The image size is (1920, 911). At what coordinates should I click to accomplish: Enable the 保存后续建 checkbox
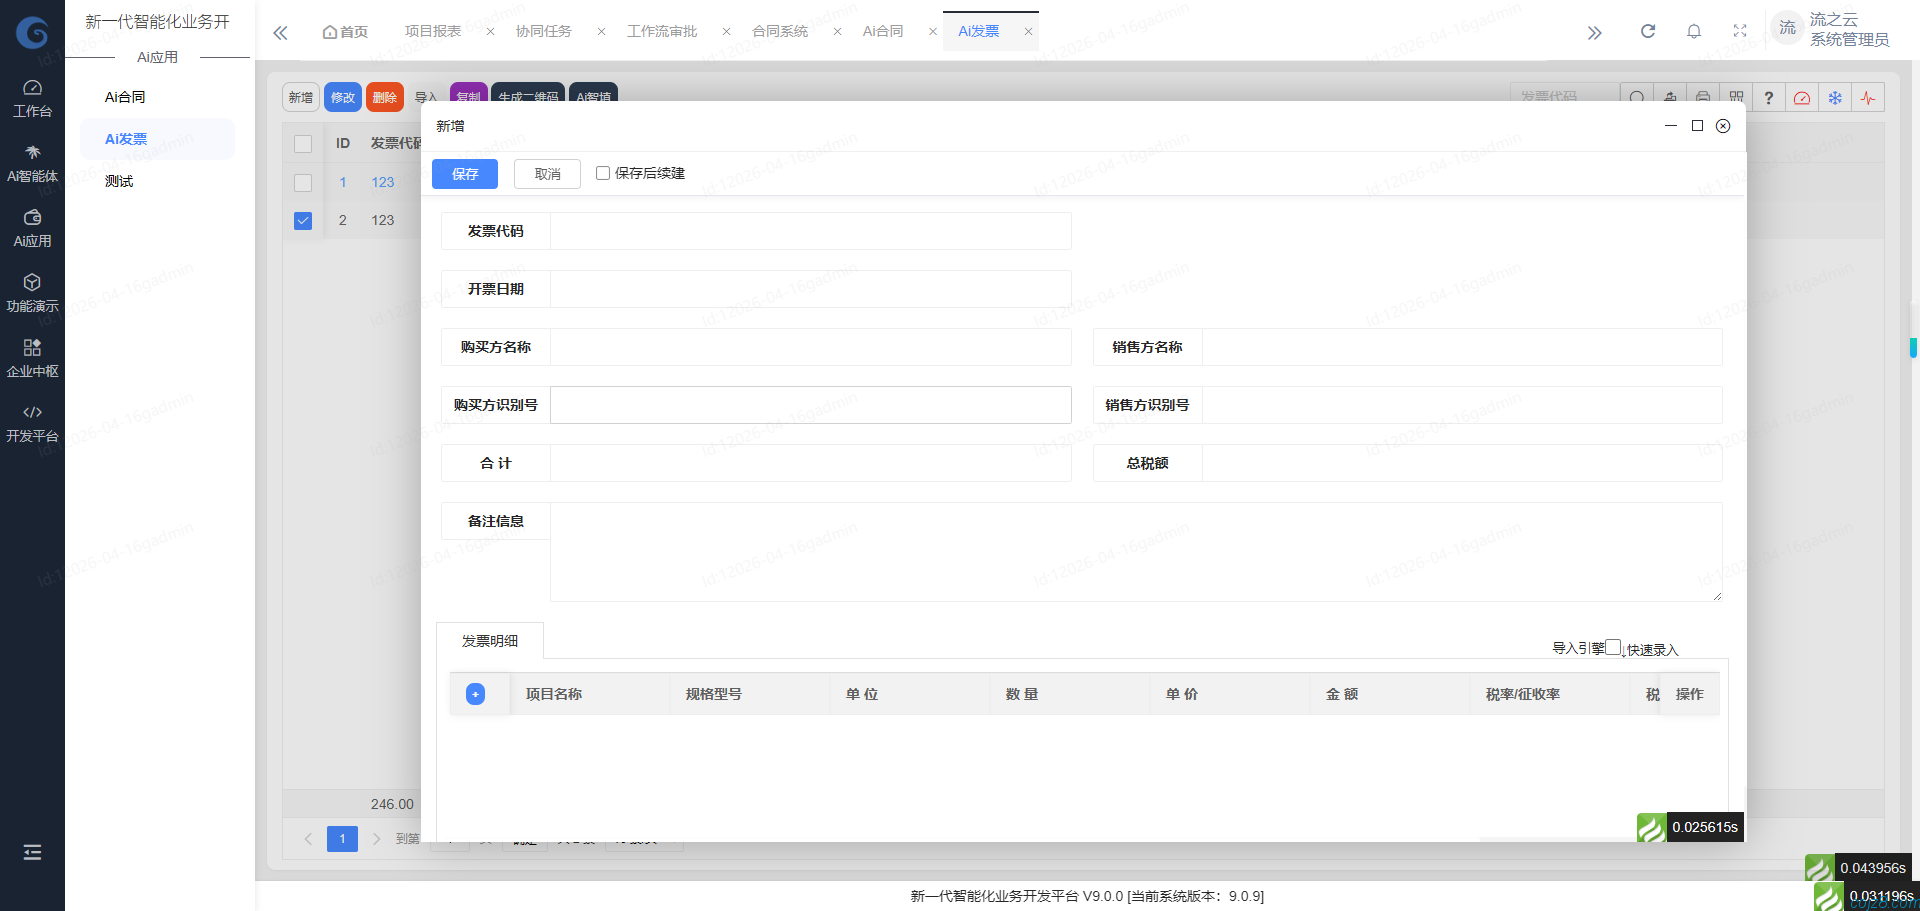coord(602,173)
